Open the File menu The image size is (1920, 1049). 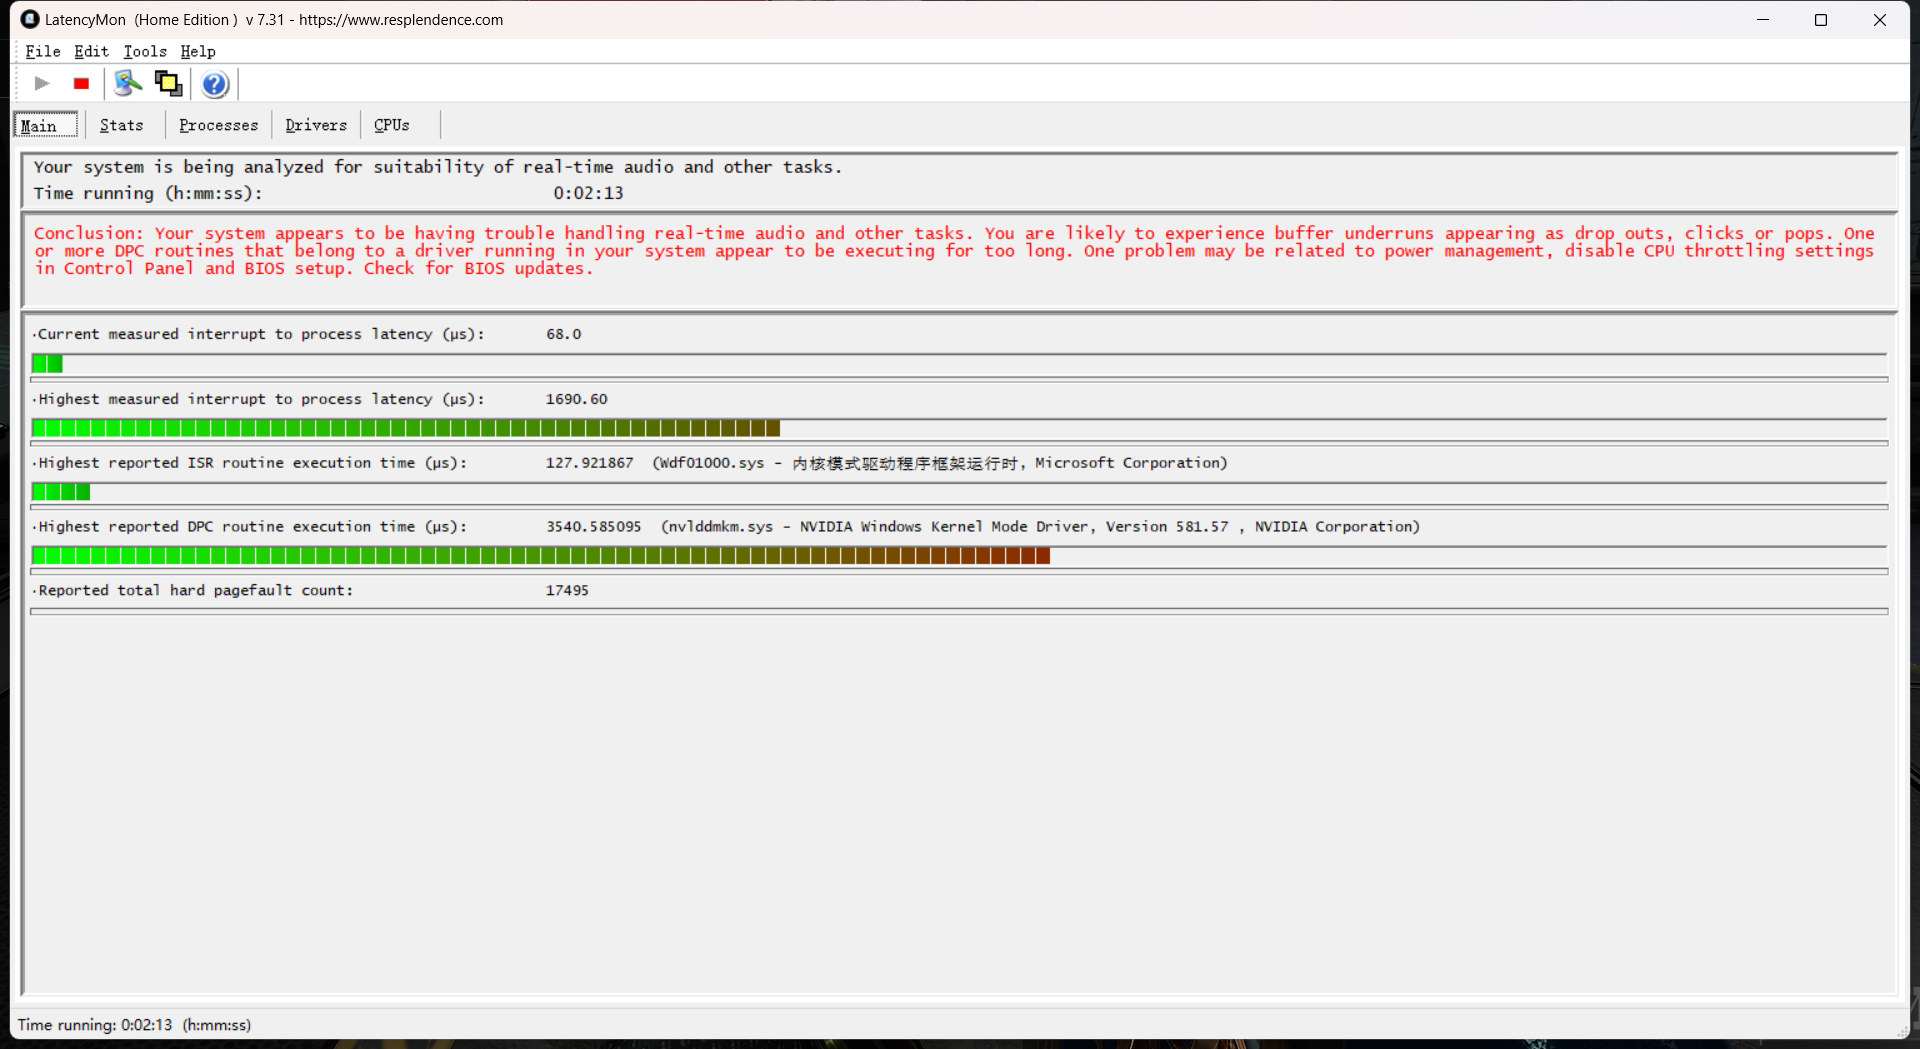click(x=43, y=51)
